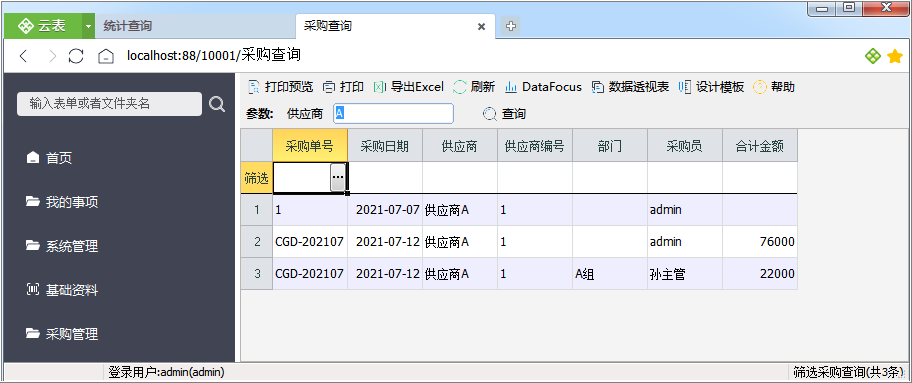
Task: Open the 云表 logo menu
Action: (42, 26)
